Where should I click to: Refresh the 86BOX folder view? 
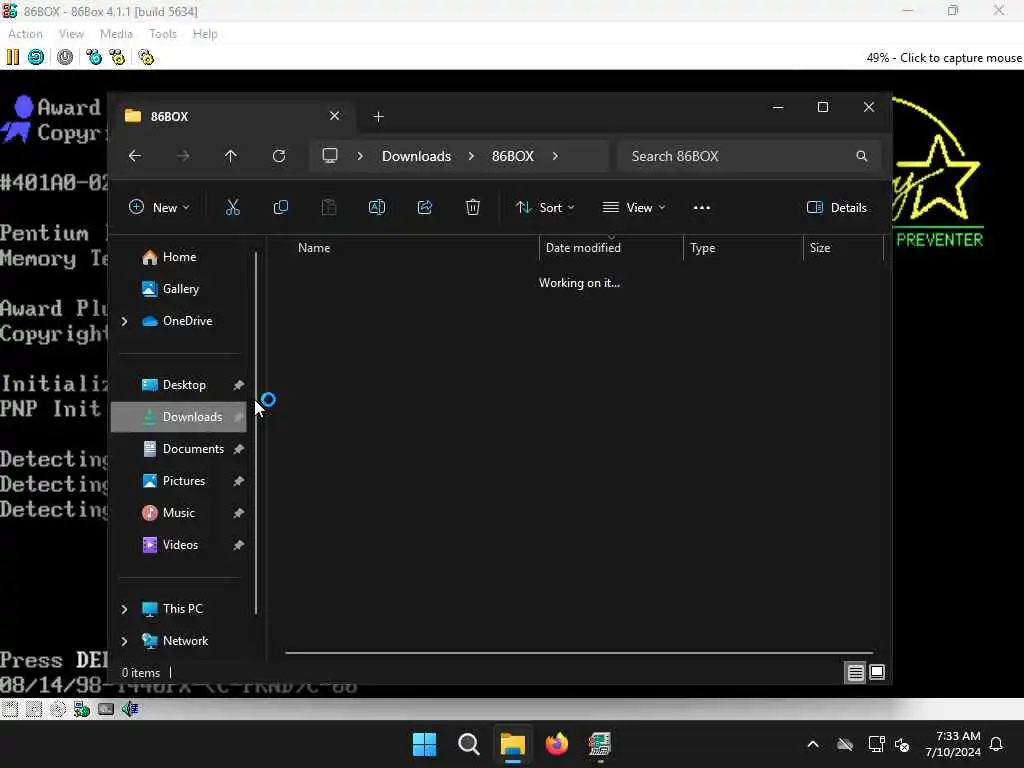279,156
